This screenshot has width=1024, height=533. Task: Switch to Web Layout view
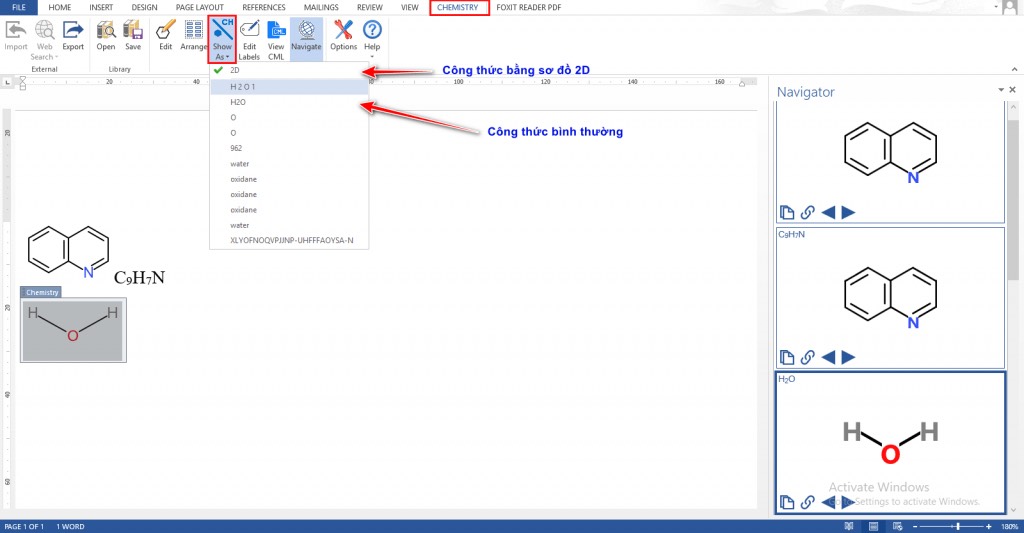pyautogui.click(x=897, y=526)
